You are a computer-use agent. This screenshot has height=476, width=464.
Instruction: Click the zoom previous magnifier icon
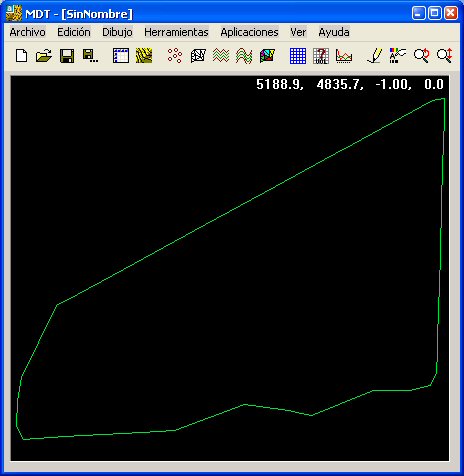point(422,56)
